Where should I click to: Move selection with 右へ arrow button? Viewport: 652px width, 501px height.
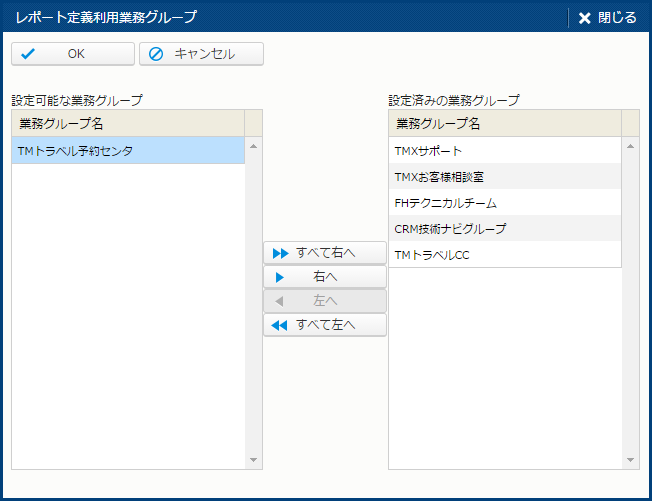click(324, 277)
